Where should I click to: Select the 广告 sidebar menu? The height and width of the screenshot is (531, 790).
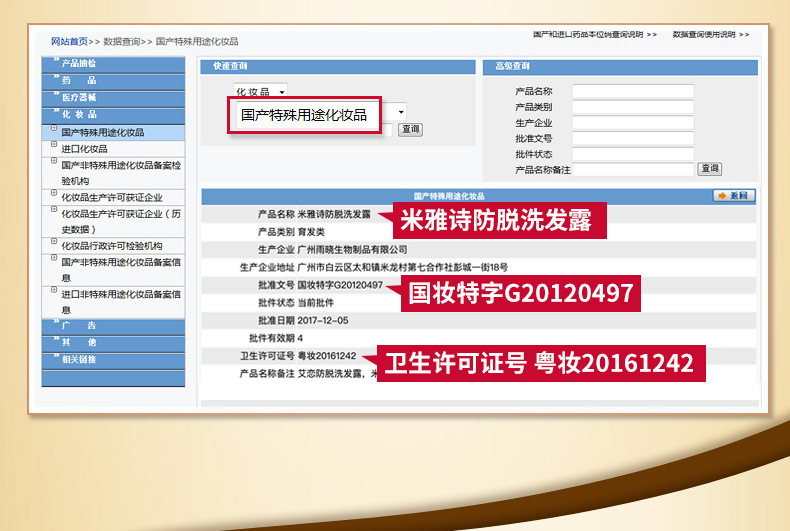coord(113,326)
